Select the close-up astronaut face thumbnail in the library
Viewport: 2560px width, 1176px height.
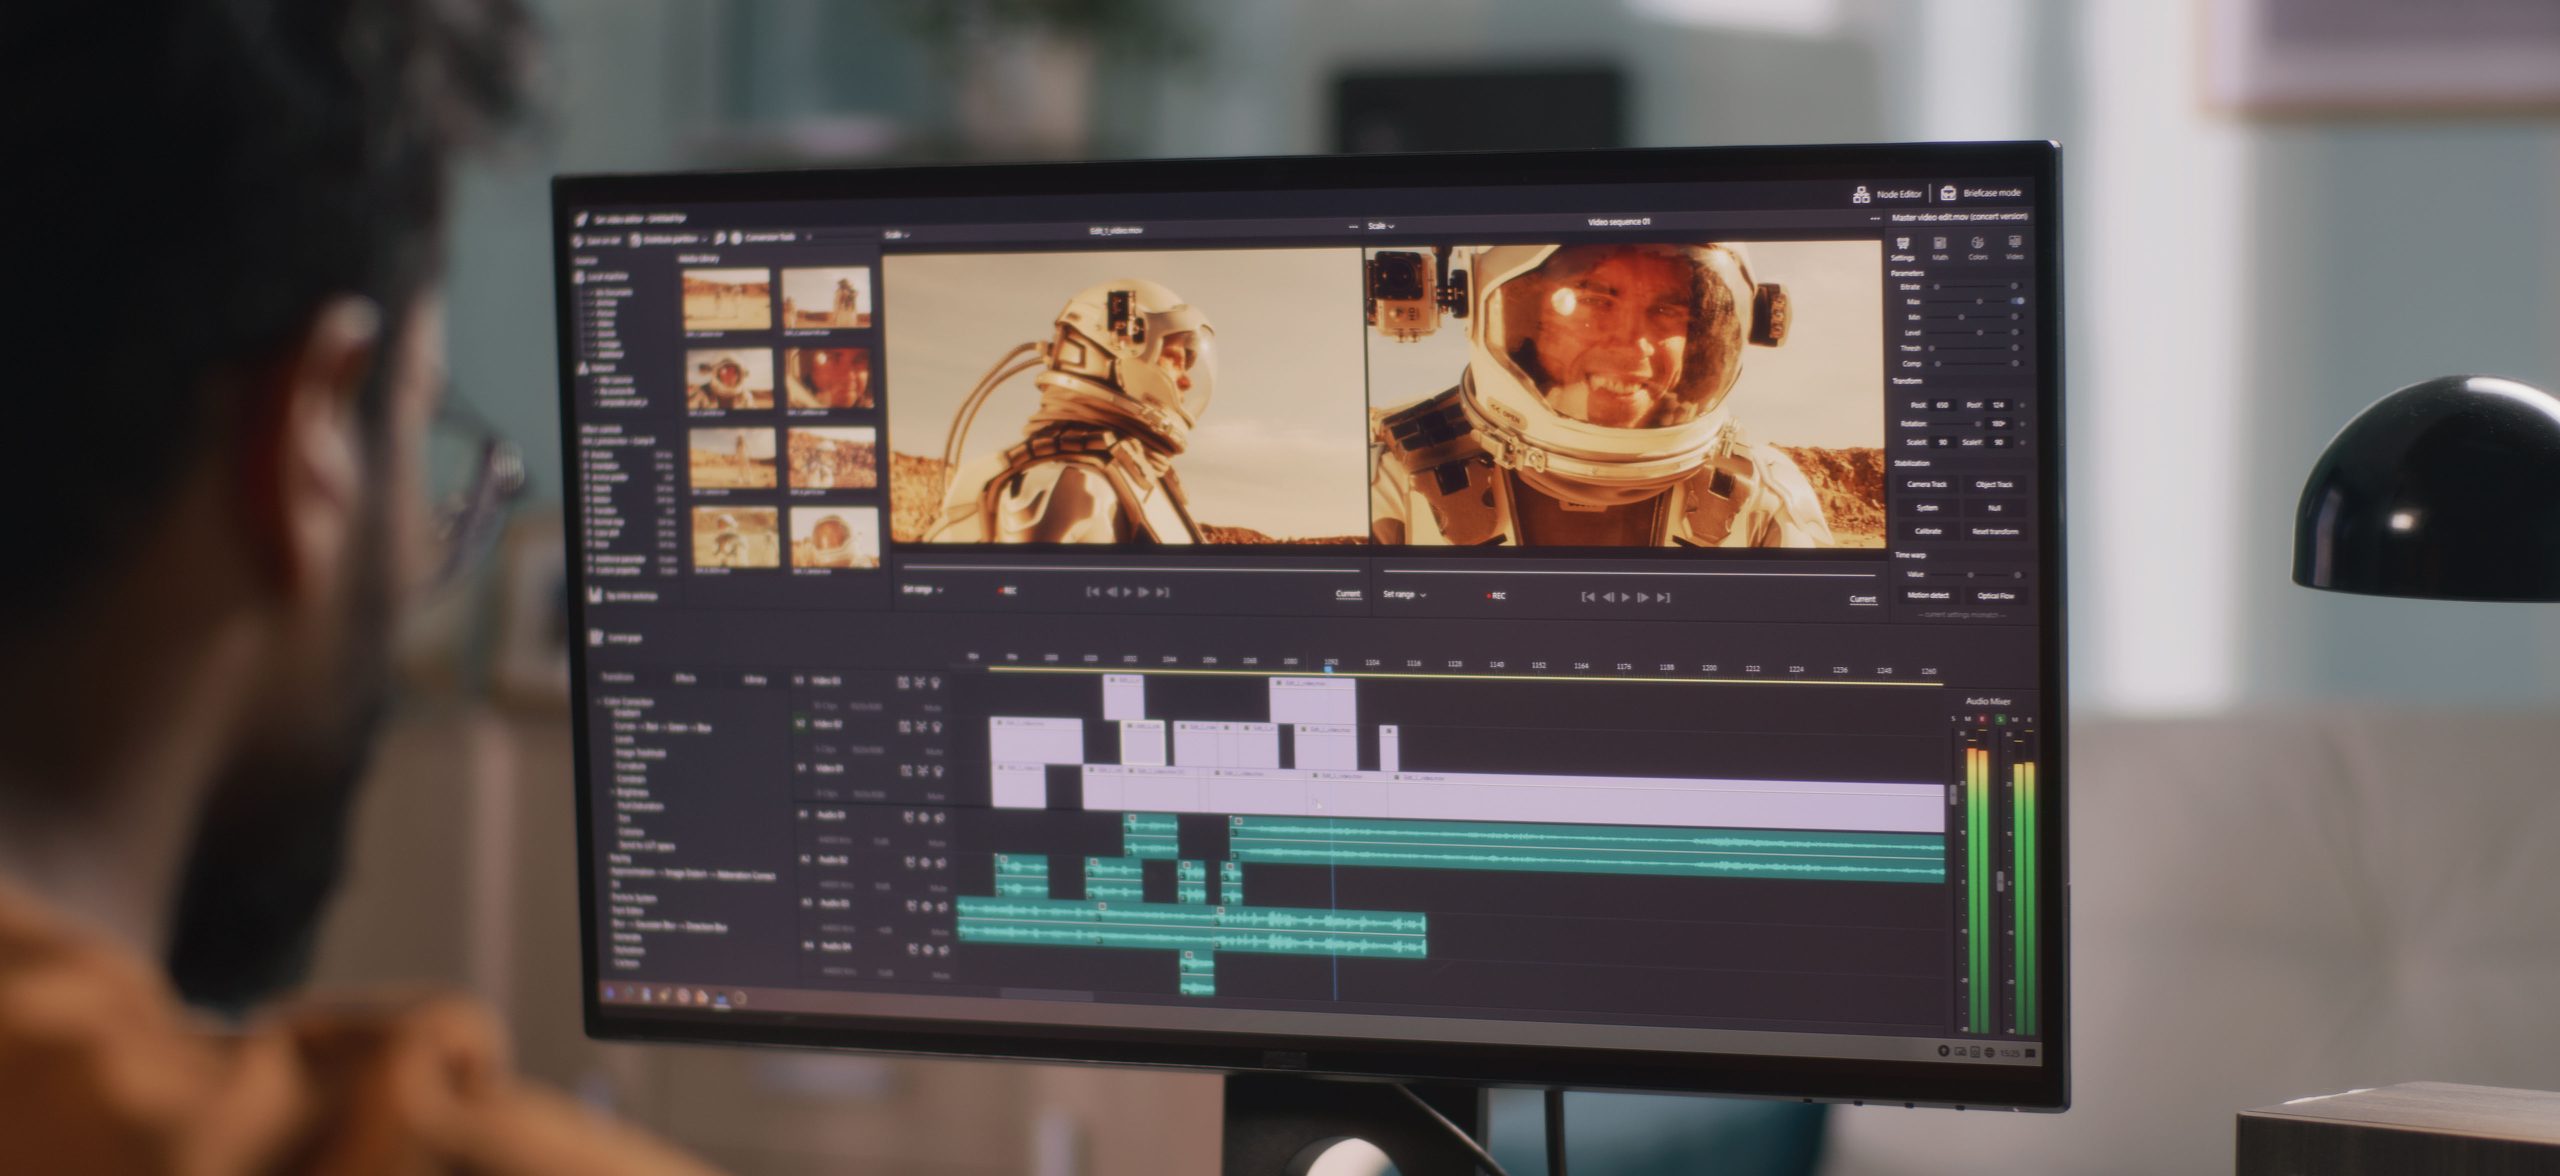tap(829, 379)
